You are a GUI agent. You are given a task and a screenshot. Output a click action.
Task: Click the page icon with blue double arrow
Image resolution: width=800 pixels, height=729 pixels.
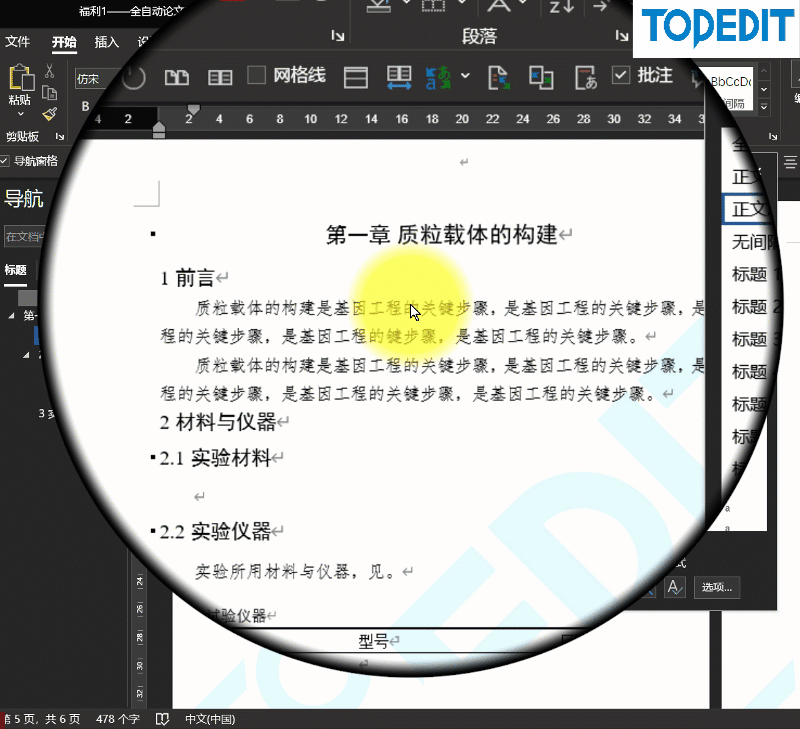click(399, 78)
